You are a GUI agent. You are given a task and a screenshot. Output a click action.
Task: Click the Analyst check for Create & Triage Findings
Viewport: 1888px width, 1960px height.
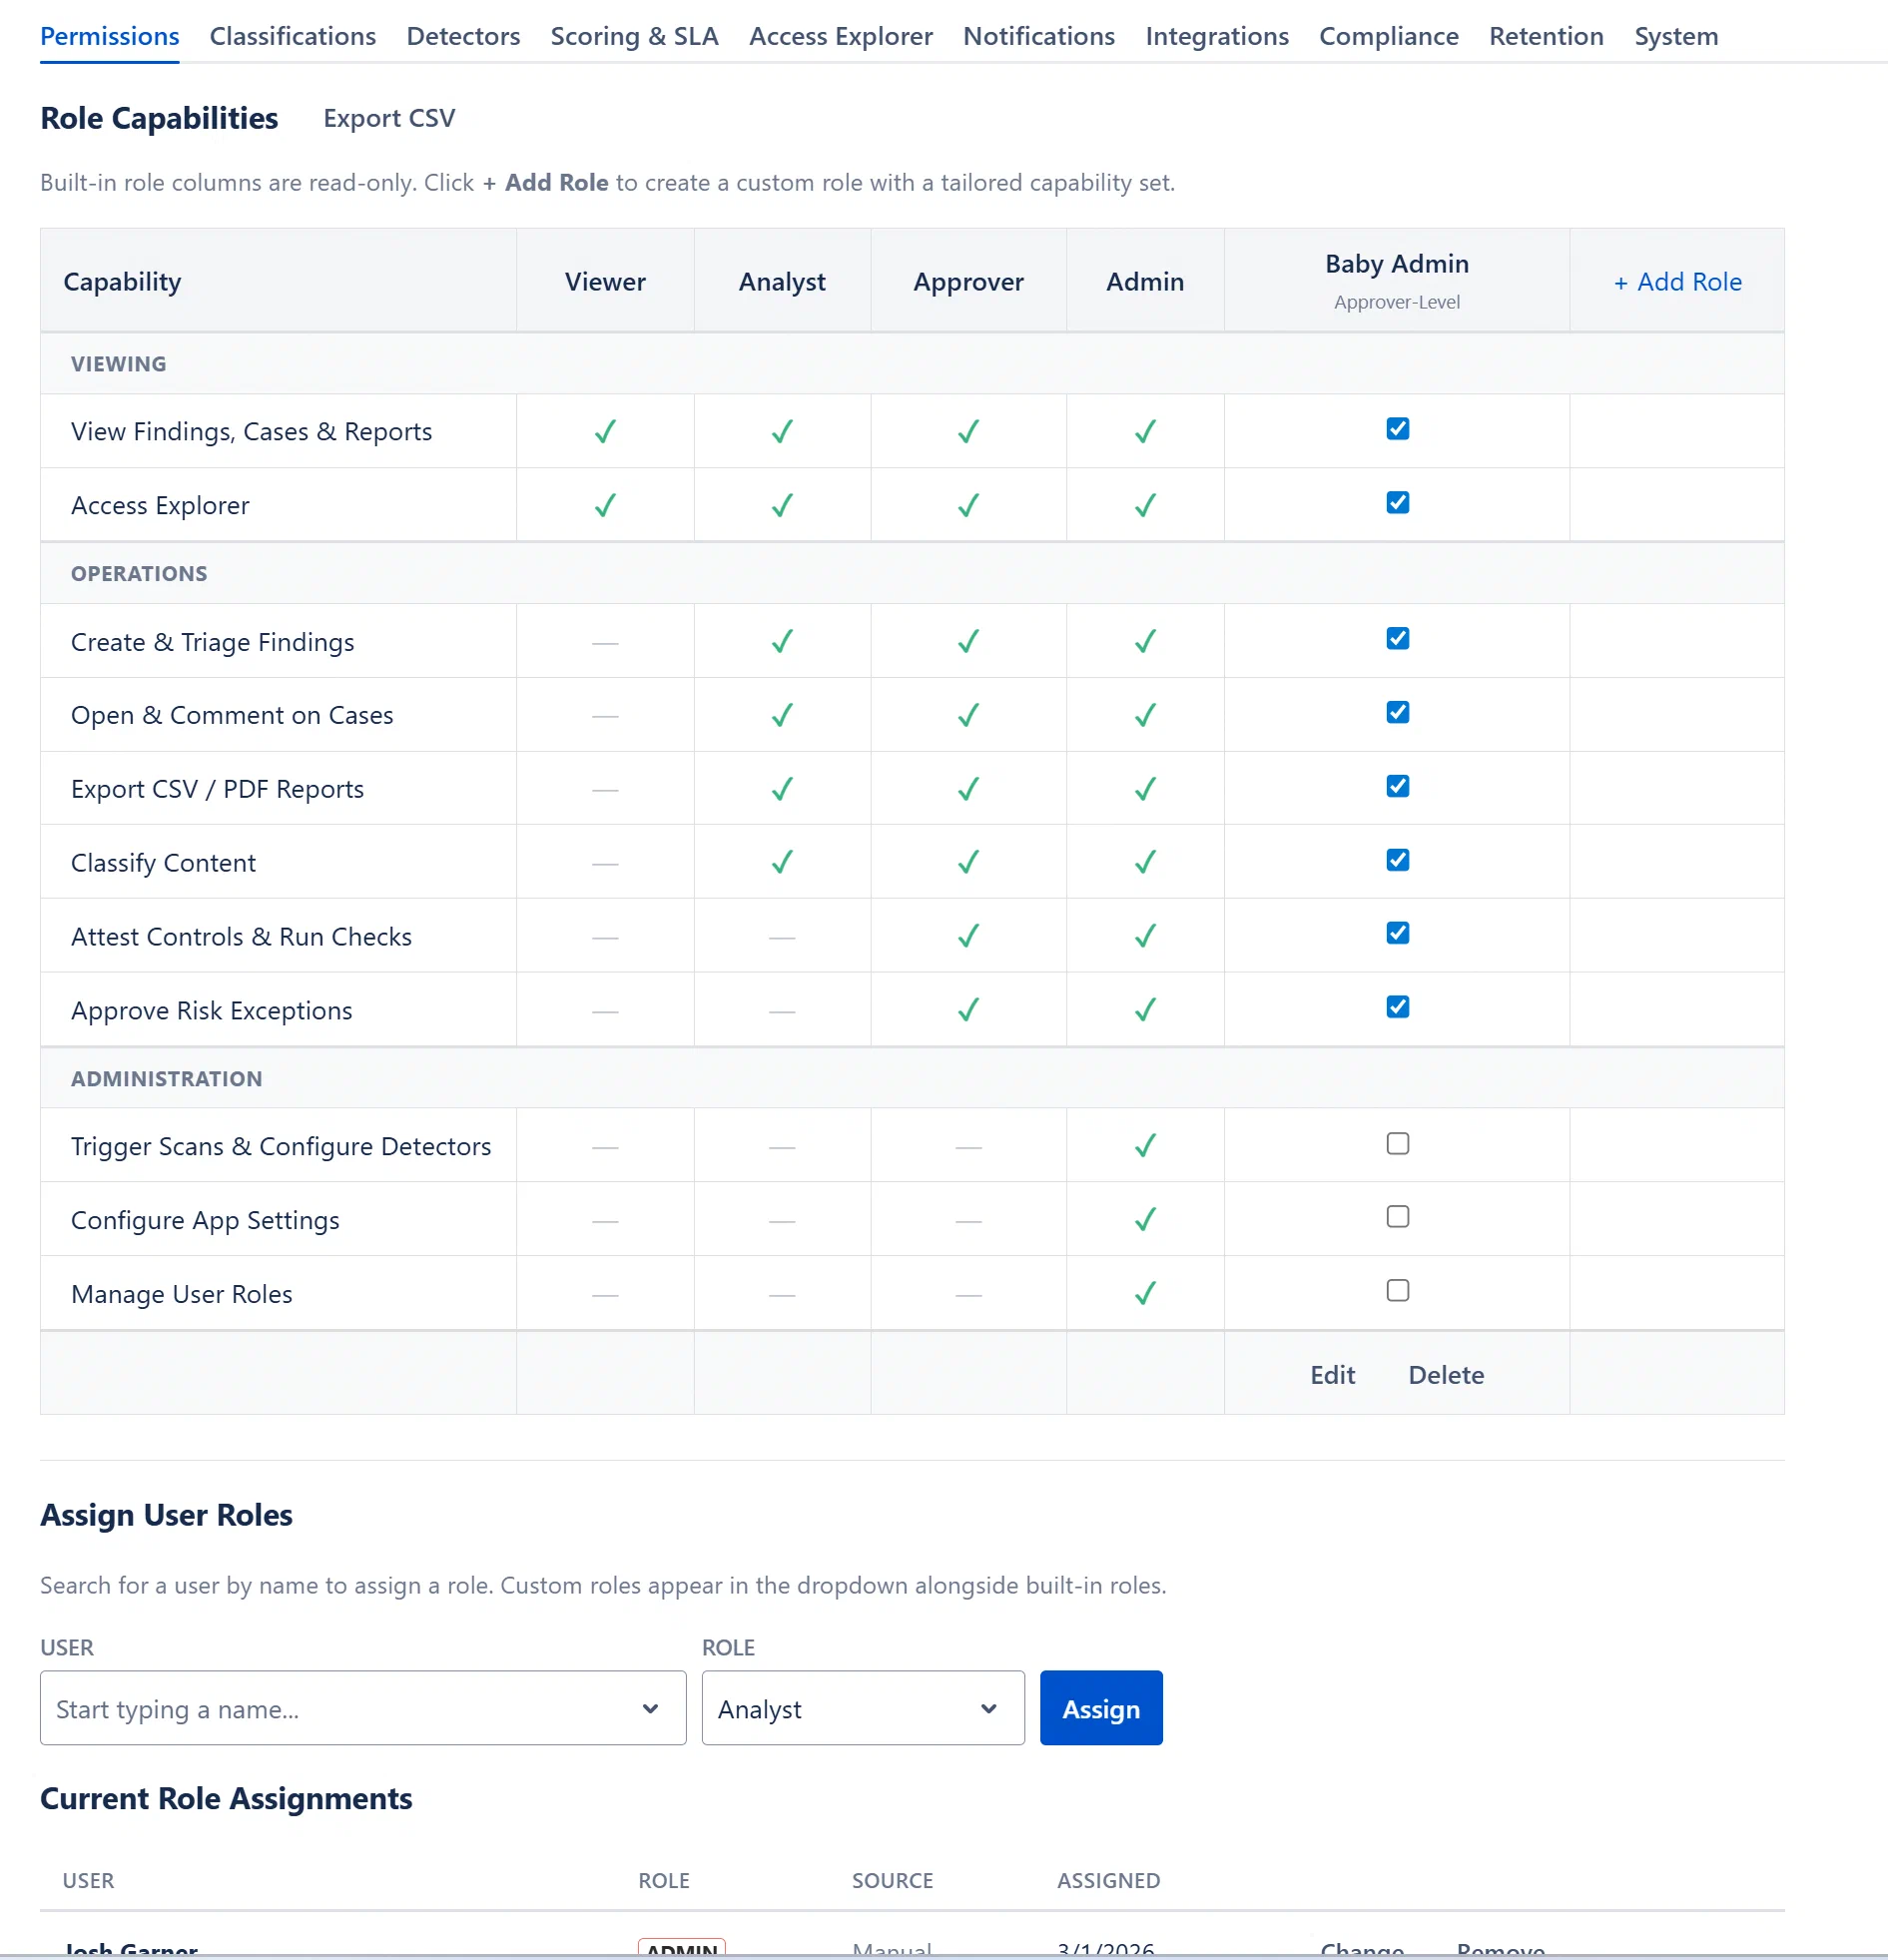782,641
